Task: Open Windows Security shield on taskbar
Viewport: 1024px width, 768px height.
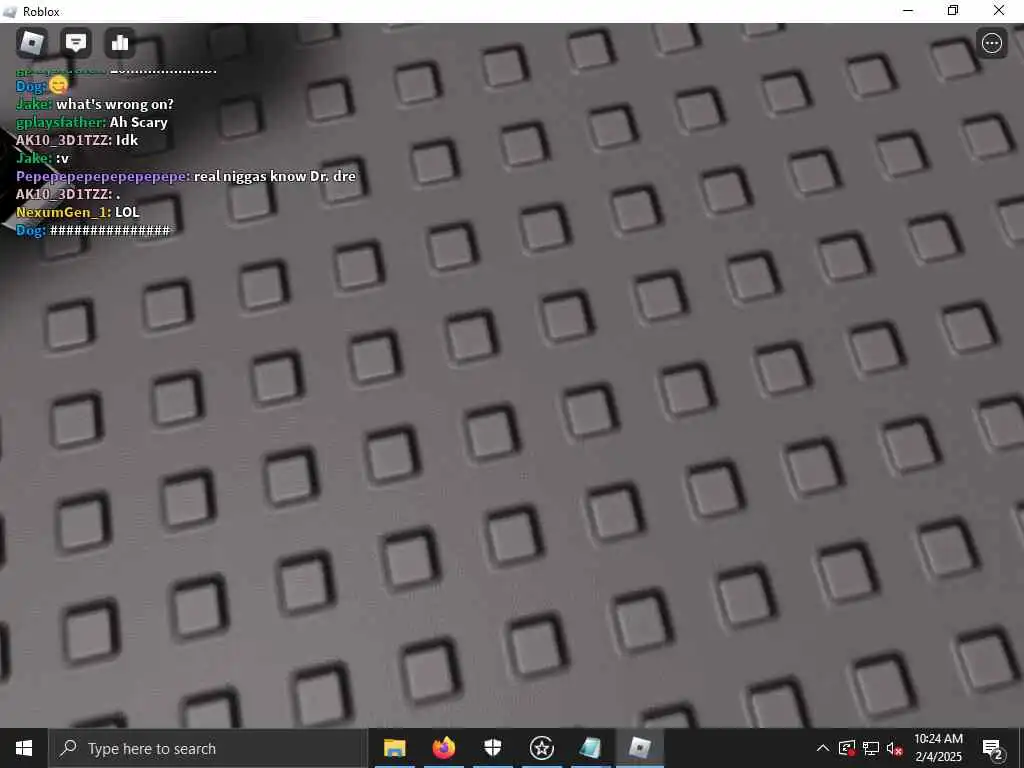Action: (x=492, y=748)
